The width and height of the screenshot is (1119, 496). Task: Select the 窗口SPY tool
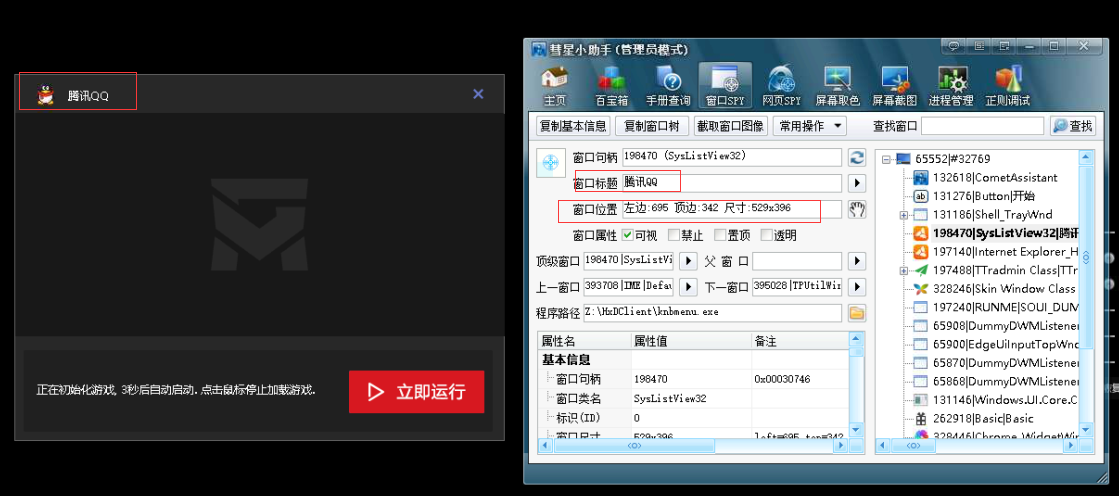coord(725,86)
